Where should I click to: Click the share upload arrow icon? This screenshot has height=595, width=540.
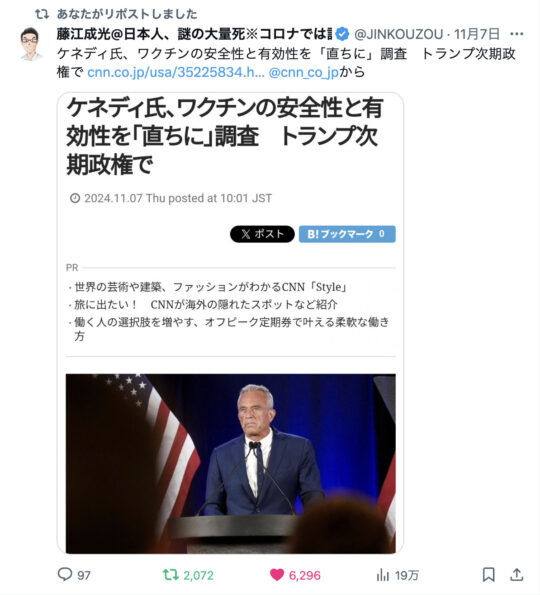(x=517, y=575)
